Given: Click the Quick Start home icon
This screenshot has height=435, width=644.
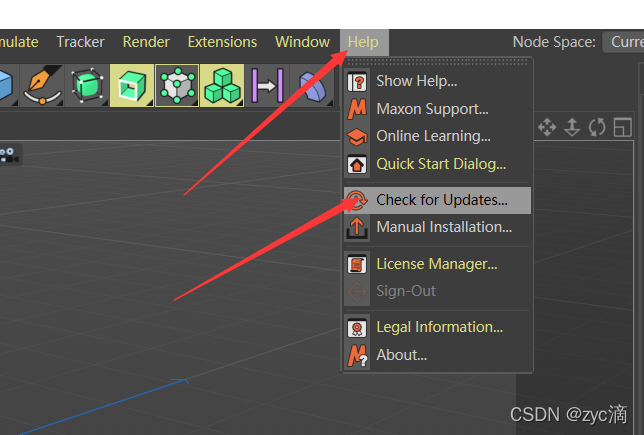Looking at the screenshot, I should pyautogui.click(x=357, y=165).
